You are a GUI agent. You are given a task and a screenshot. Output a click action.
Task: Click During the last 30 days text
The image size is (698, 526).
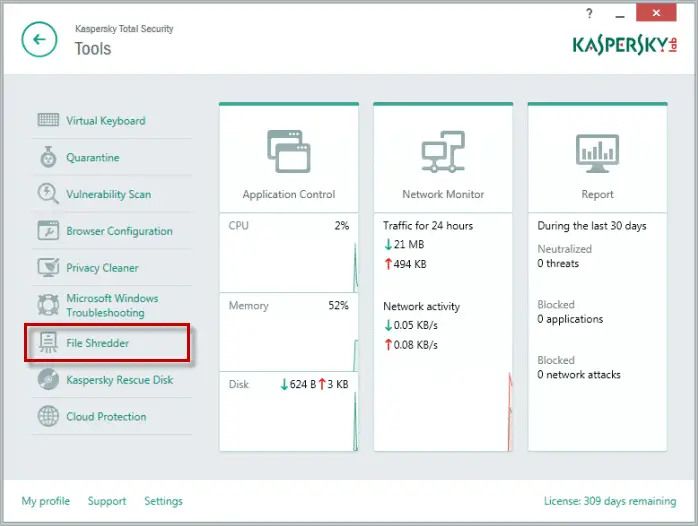(x=592, y=226)
